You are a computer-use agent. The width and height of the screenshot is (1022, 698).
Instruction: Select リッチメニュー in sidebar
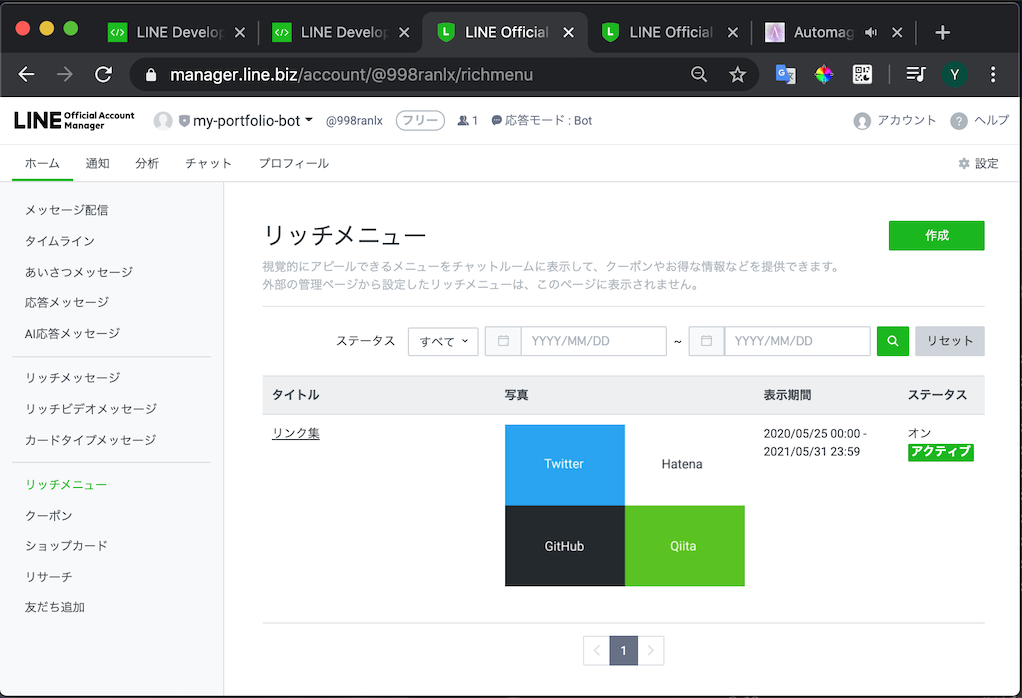[66, 485]
